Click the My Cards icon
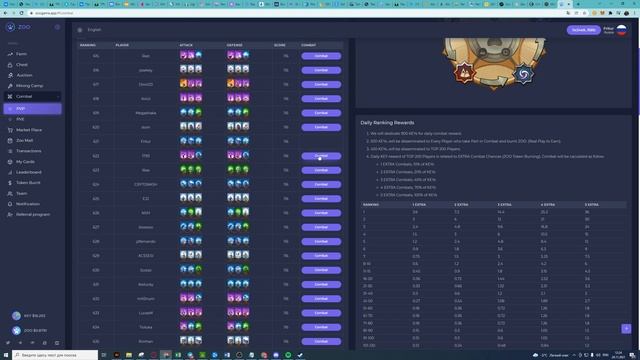 (10, 162)
